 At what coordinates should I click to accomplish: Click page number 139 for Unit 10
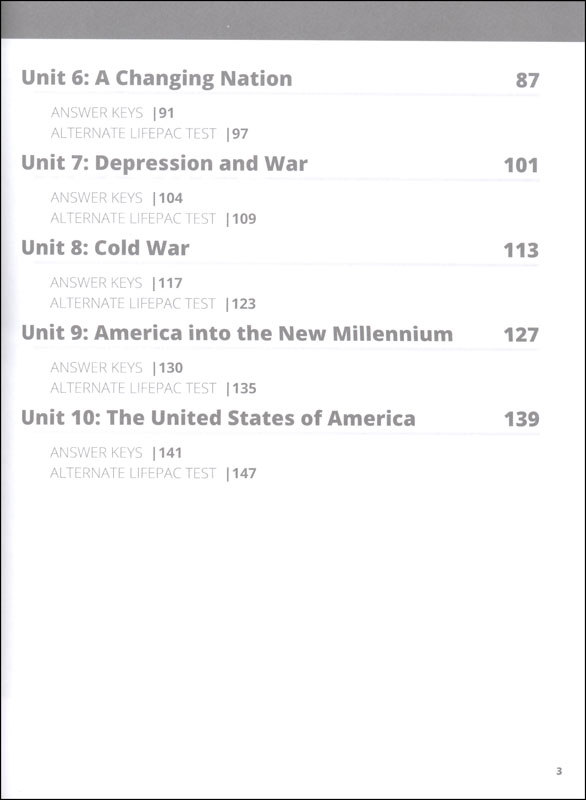click(521, 419)
